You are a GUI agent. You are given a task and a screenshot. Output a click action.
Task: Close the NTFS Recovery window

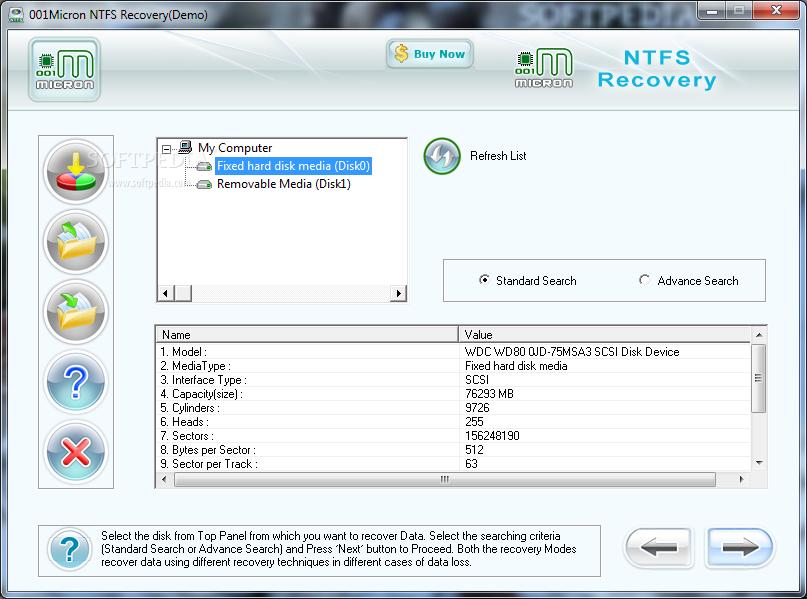tap(777, 10)
